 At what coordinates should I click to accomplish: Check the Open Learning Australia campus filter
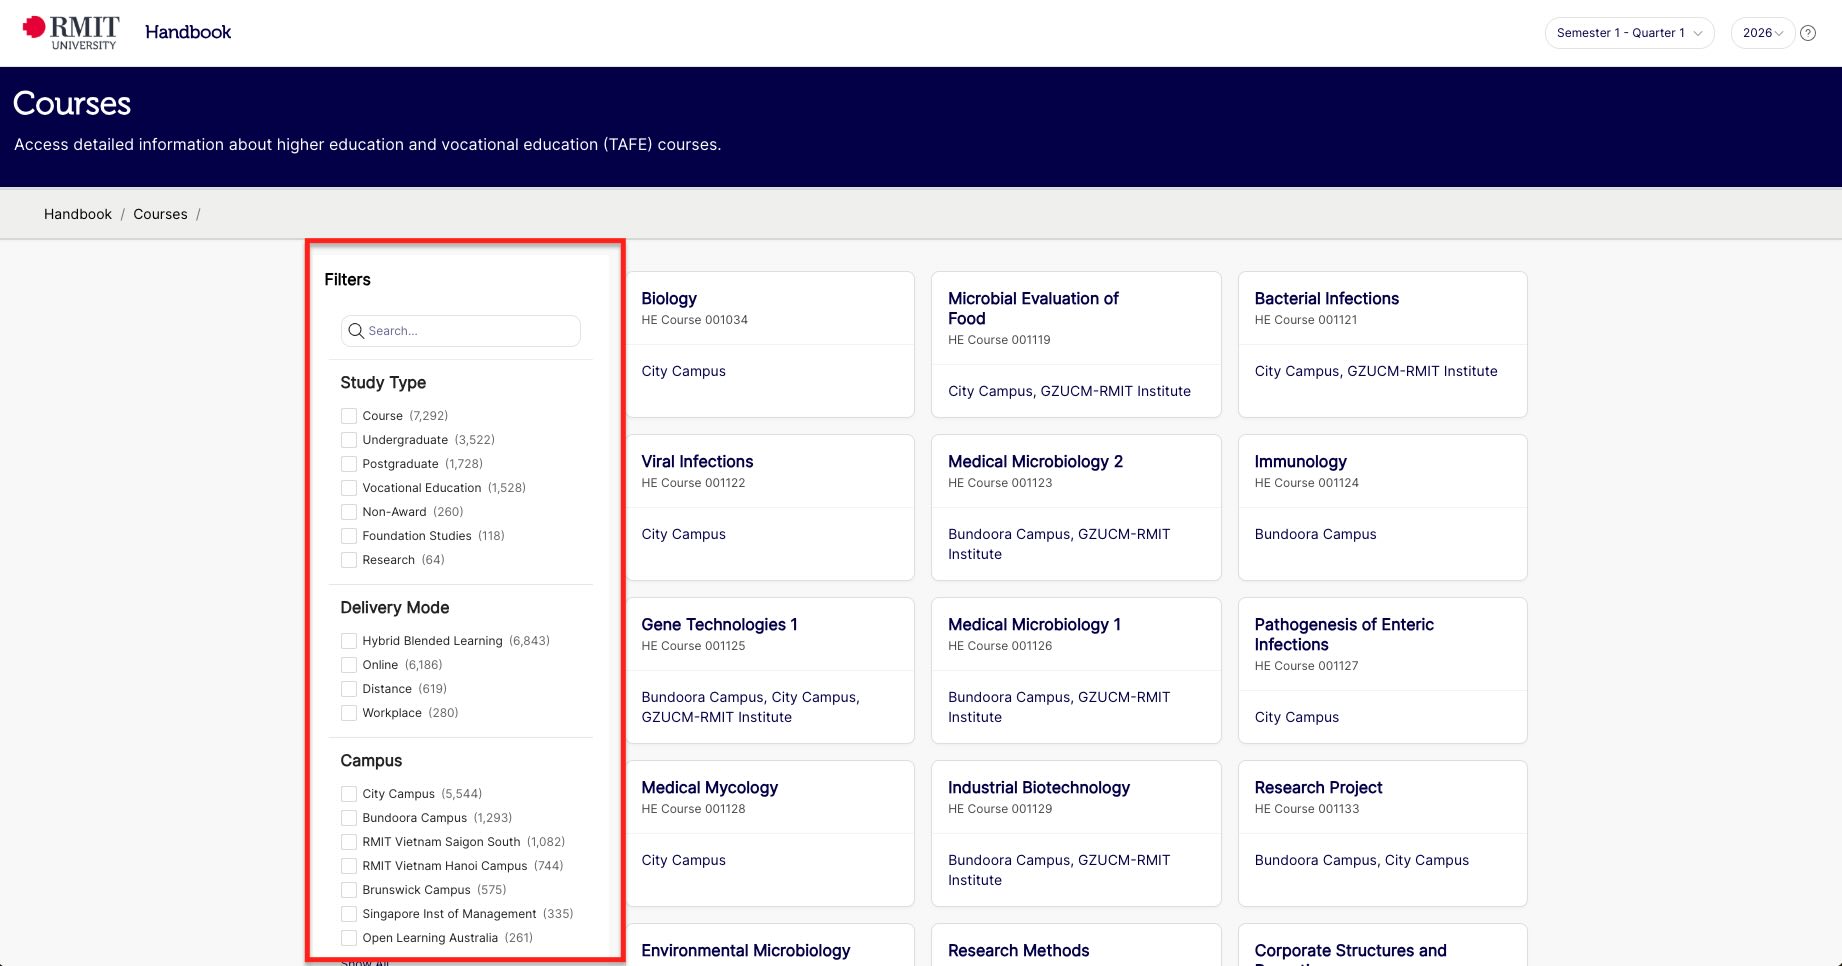[x=348, y=937]
